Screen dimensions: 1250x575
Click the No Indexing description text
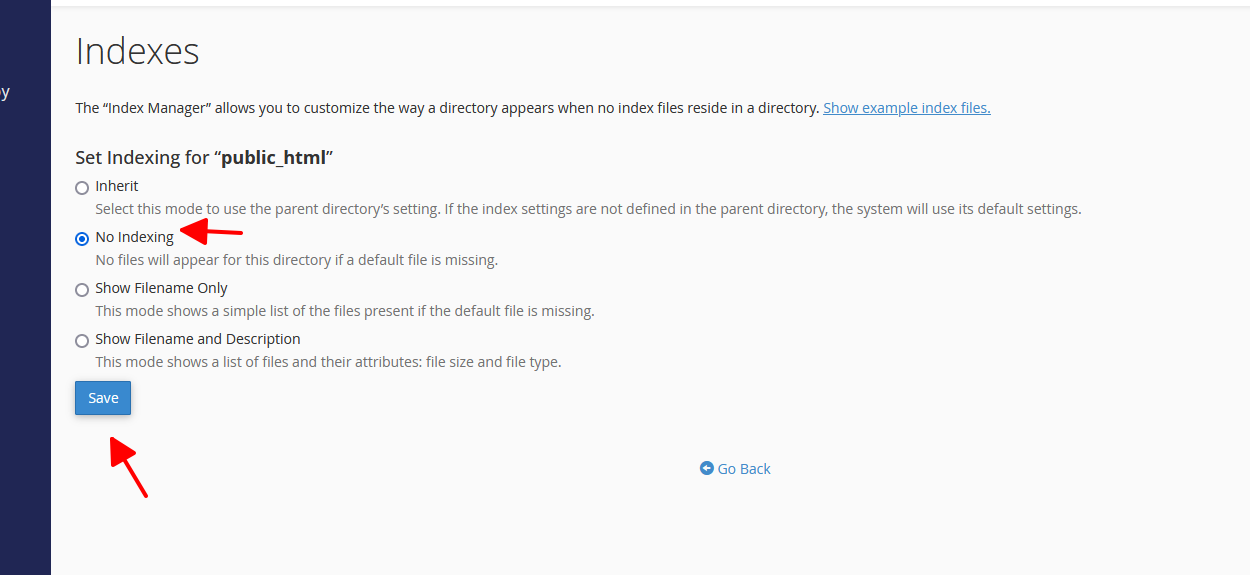pos(296,261)
